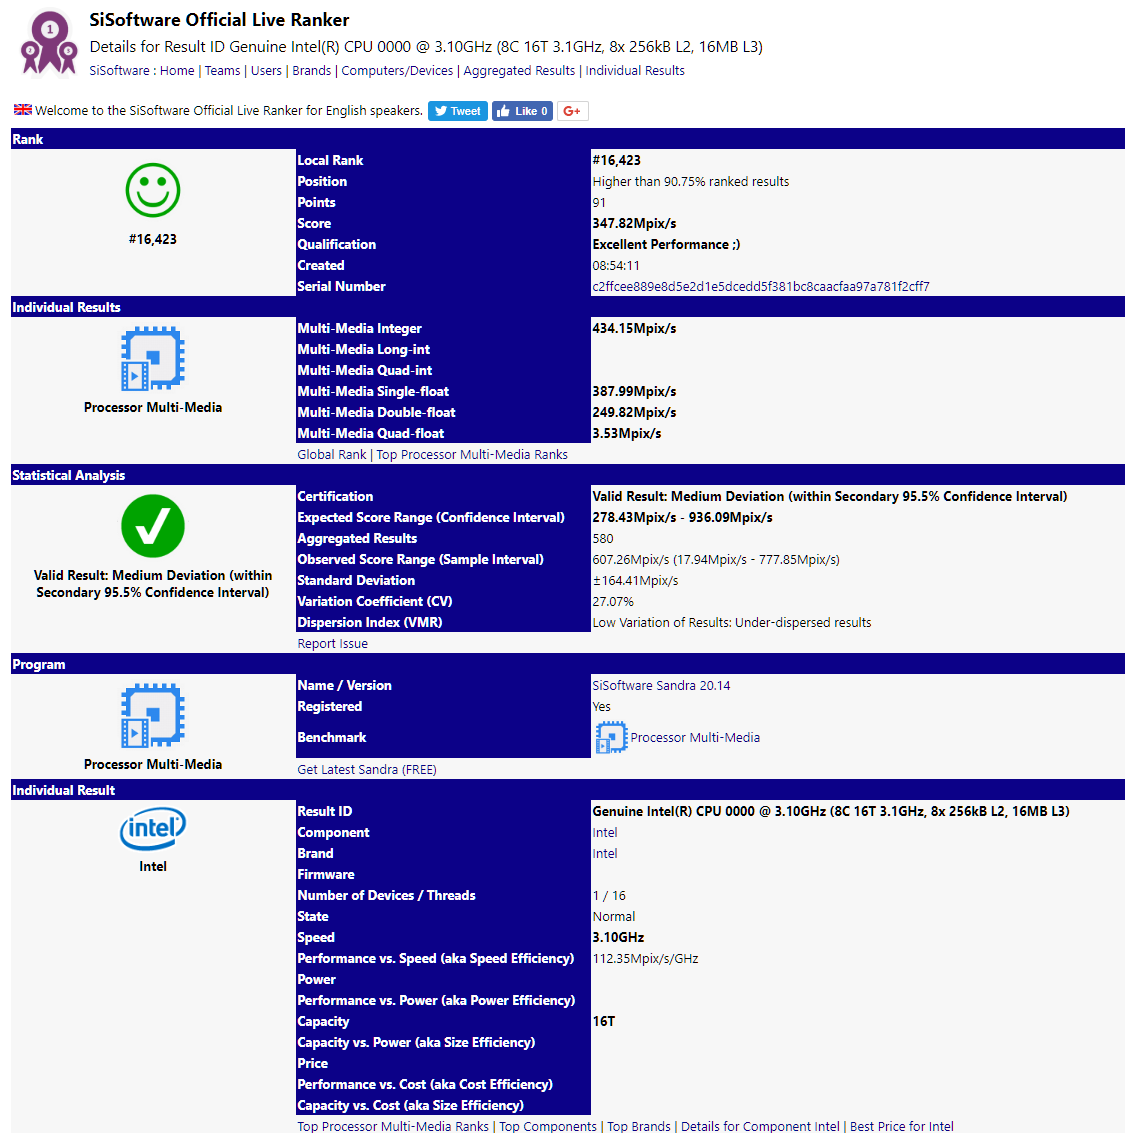Go to Aggregated Results page

click(x=519, y=70)
